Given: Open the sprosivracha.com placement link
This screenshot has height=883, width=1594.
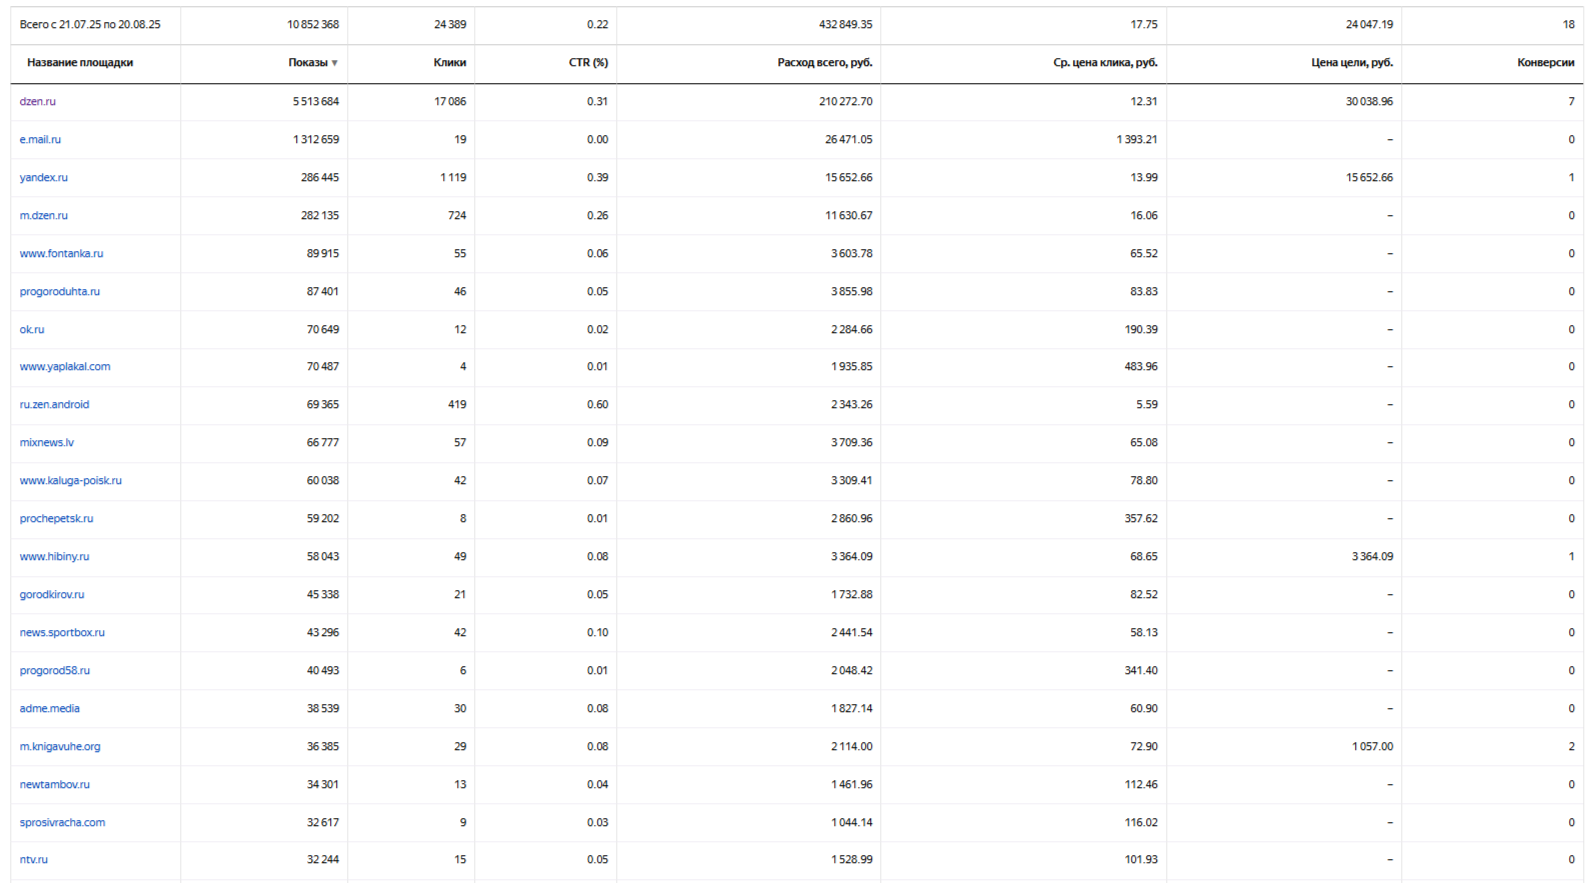Looking at the screenshot, I should coord(62,822).
